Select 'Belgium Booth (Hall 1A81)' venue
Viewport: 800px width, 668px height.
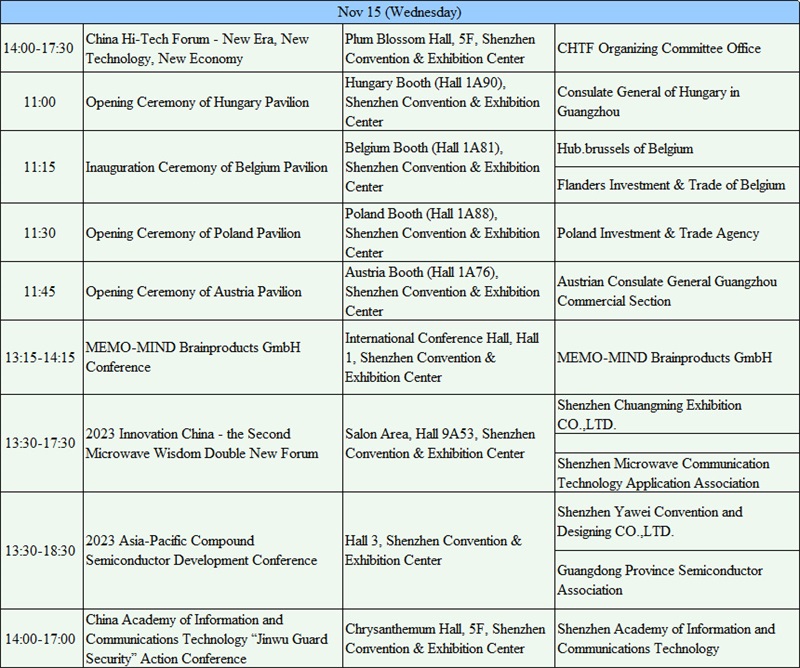tap(448, 167)
